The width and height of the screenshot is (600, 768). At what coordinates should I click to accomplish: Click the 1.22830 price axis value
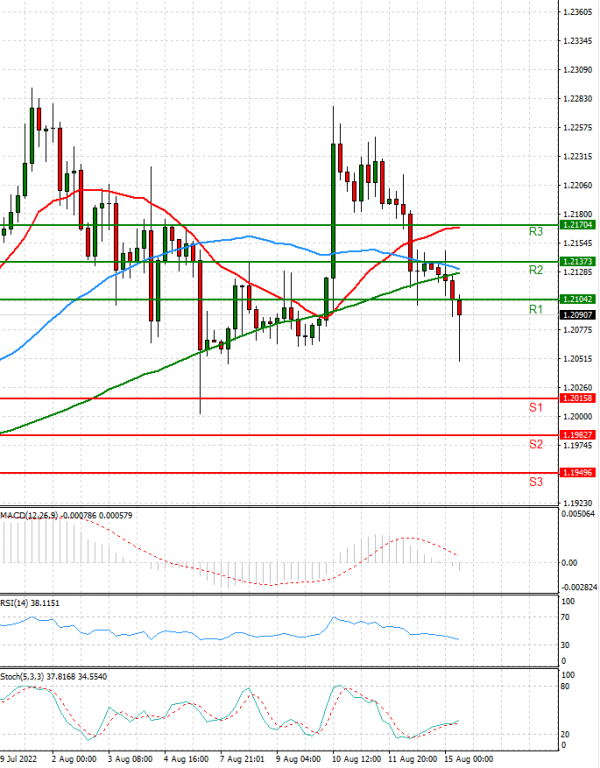(x=577, y=99)
